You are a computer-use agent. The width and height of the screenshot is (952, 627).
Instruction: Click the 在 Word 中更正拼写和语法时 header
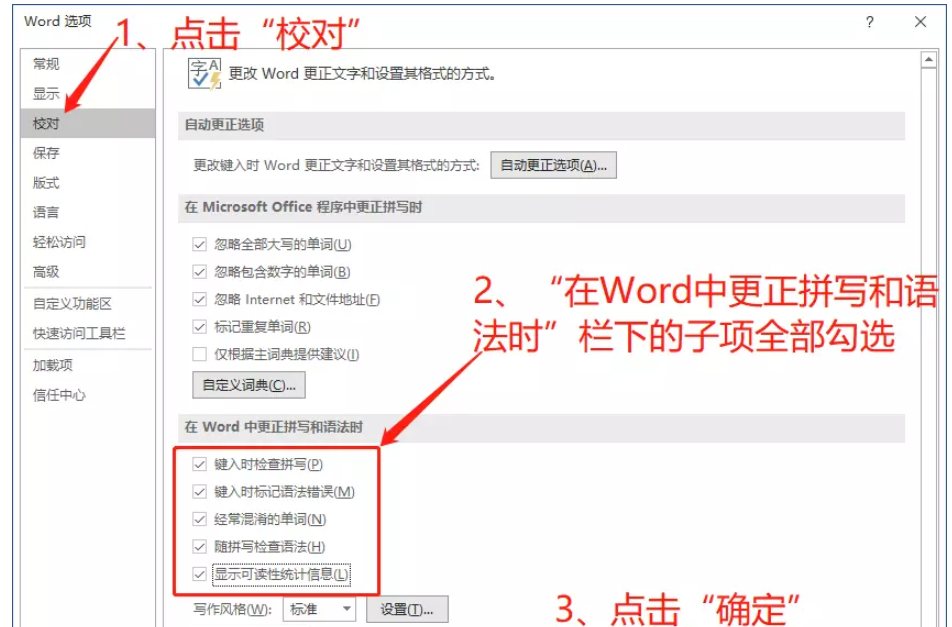pos(541,427)
